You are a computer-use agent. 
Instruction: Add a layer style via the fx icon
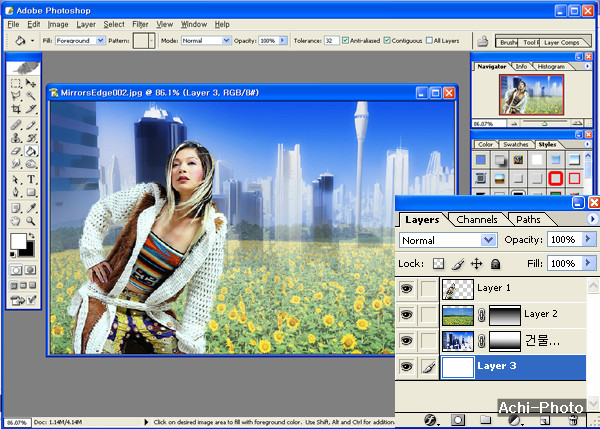432,420
